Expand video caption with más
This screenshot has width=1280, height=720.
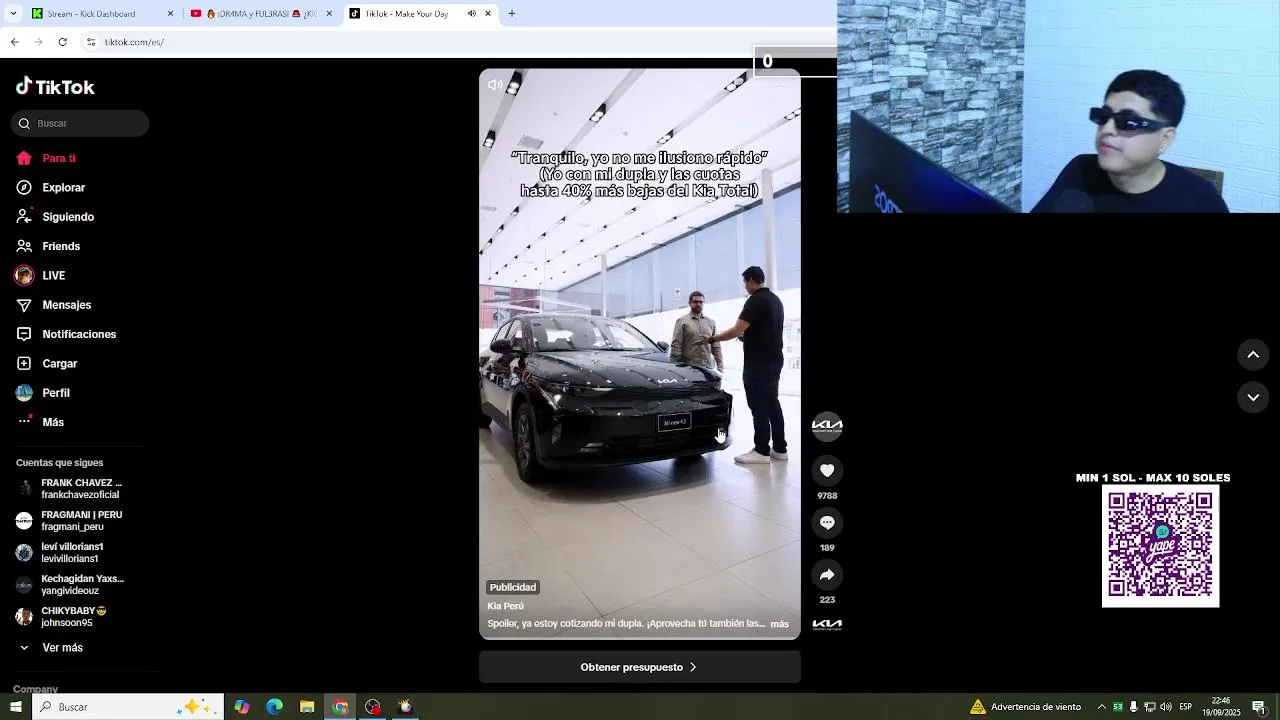(779, 624)
